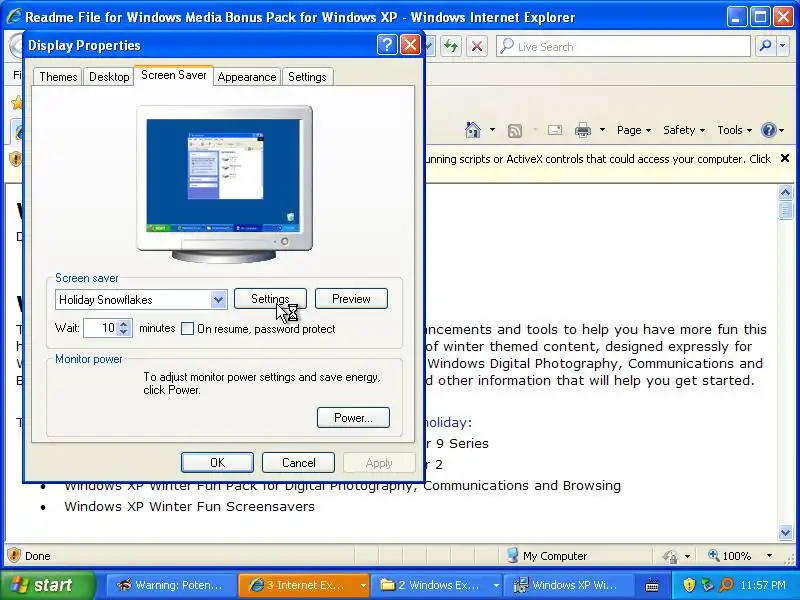Open the Holiday Snowflakes screen saver dropdown
The height and width of the screenshot is (600, 800).
(x=218, y=299)
